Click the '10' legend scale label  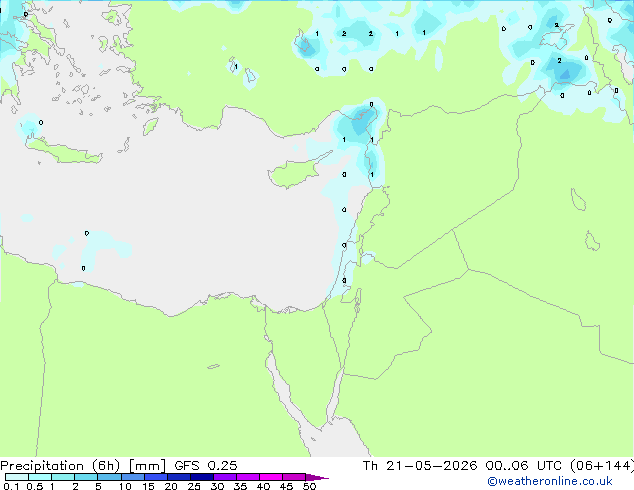click(x=125, y=486)
